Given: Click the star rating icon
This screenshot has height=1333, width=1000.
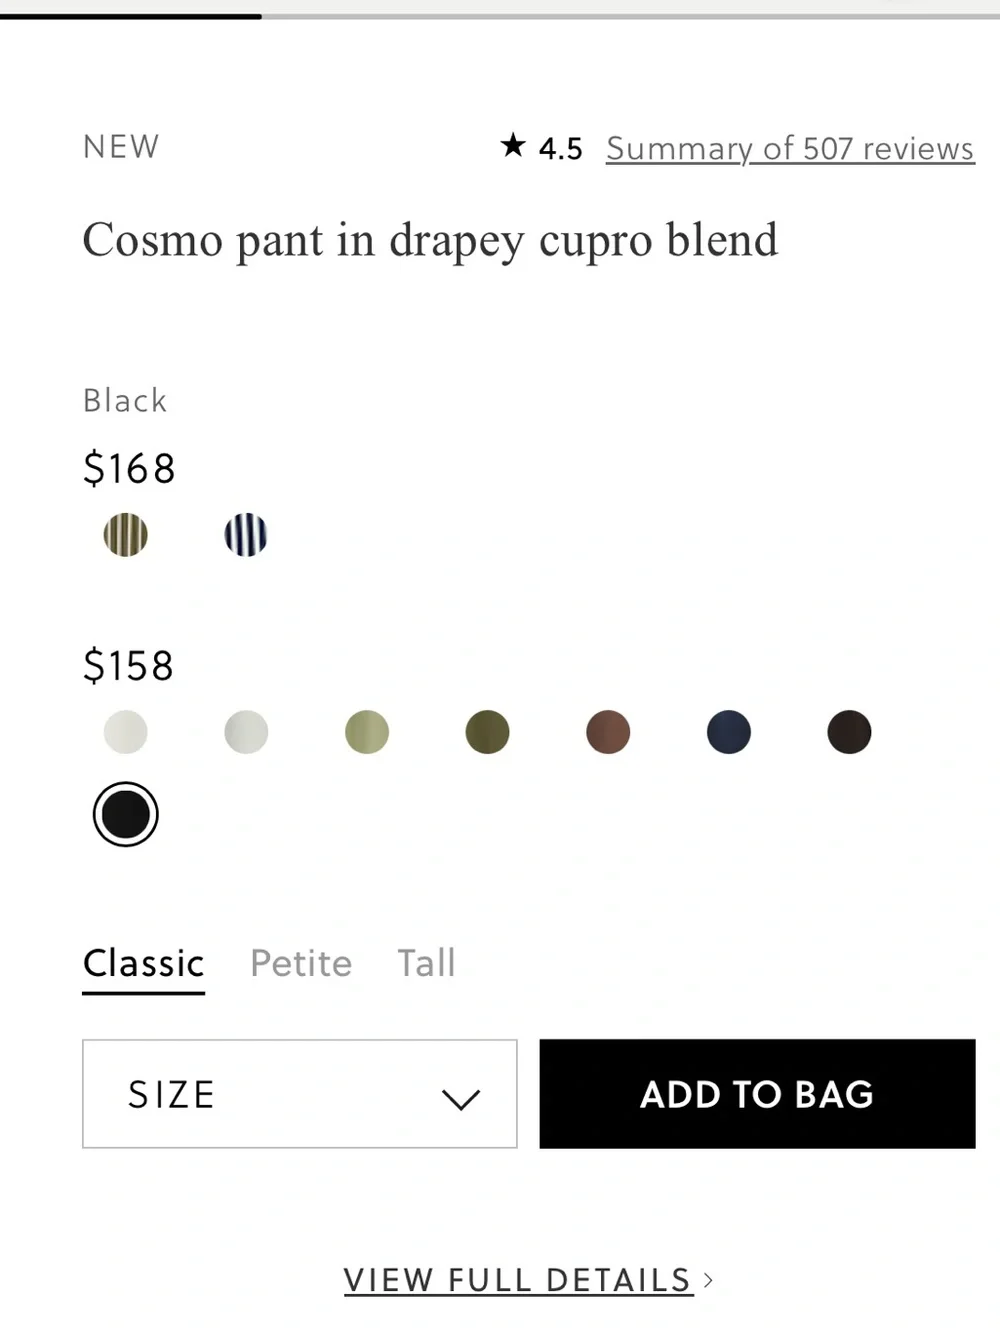Looking at the screenshot, I should [513, 146].
